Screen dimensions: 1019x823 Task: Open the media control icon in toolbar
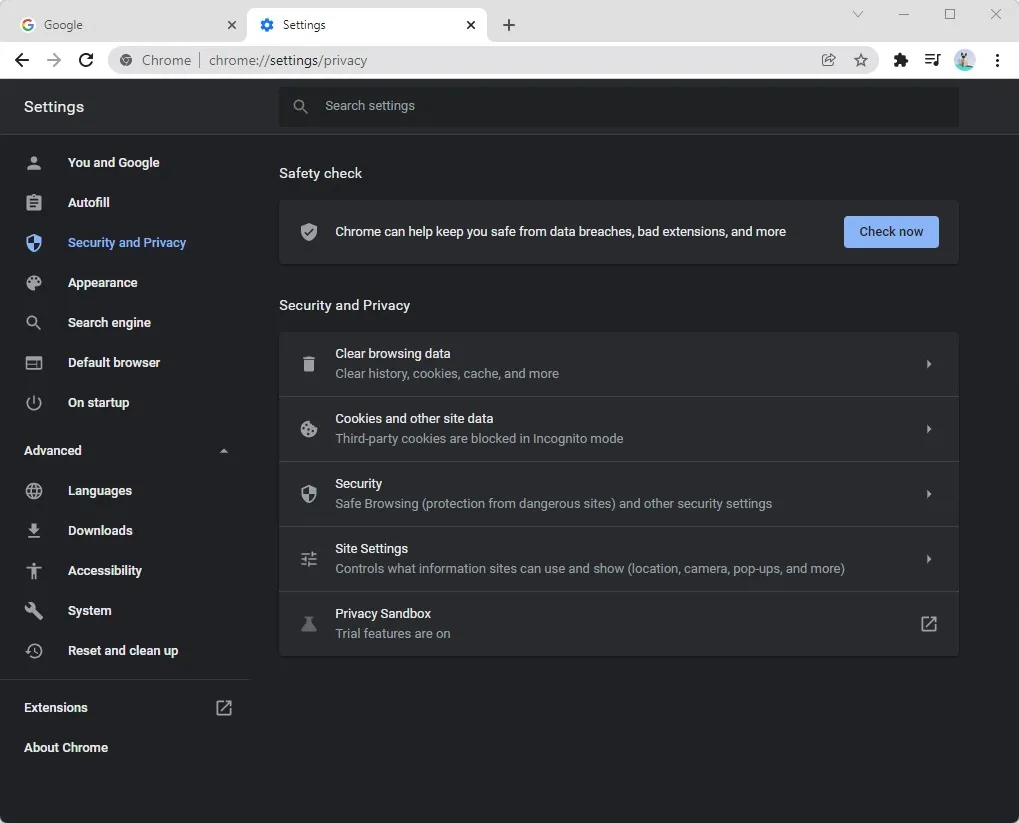point(932,60)
